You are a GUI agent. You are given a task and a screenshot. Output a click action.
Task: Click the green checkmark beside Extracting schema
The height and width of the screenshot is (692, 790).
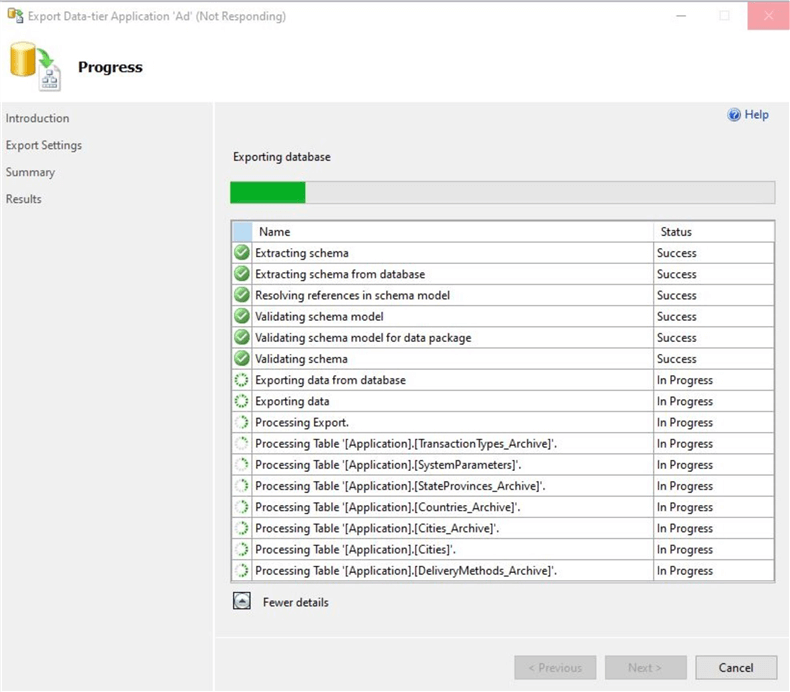click(x=241, y=253)
